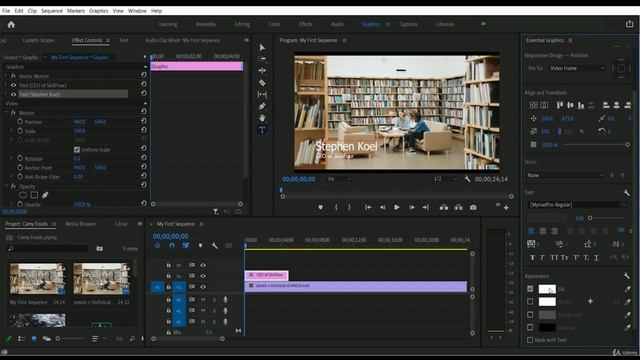Collapse the Motion effect group
640x360 pixels.
[x=7, y=112]
